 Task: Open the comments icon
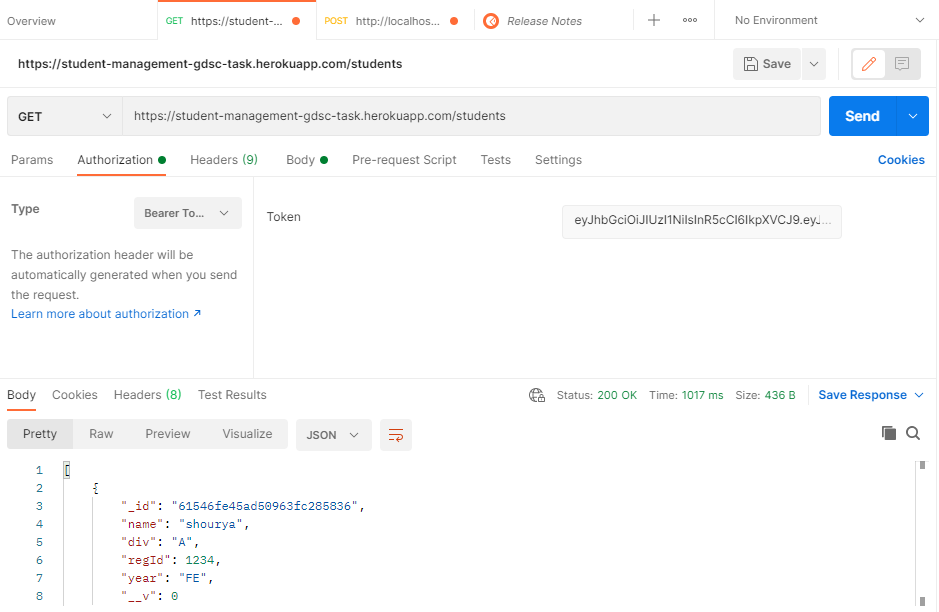tap(902, 63)
